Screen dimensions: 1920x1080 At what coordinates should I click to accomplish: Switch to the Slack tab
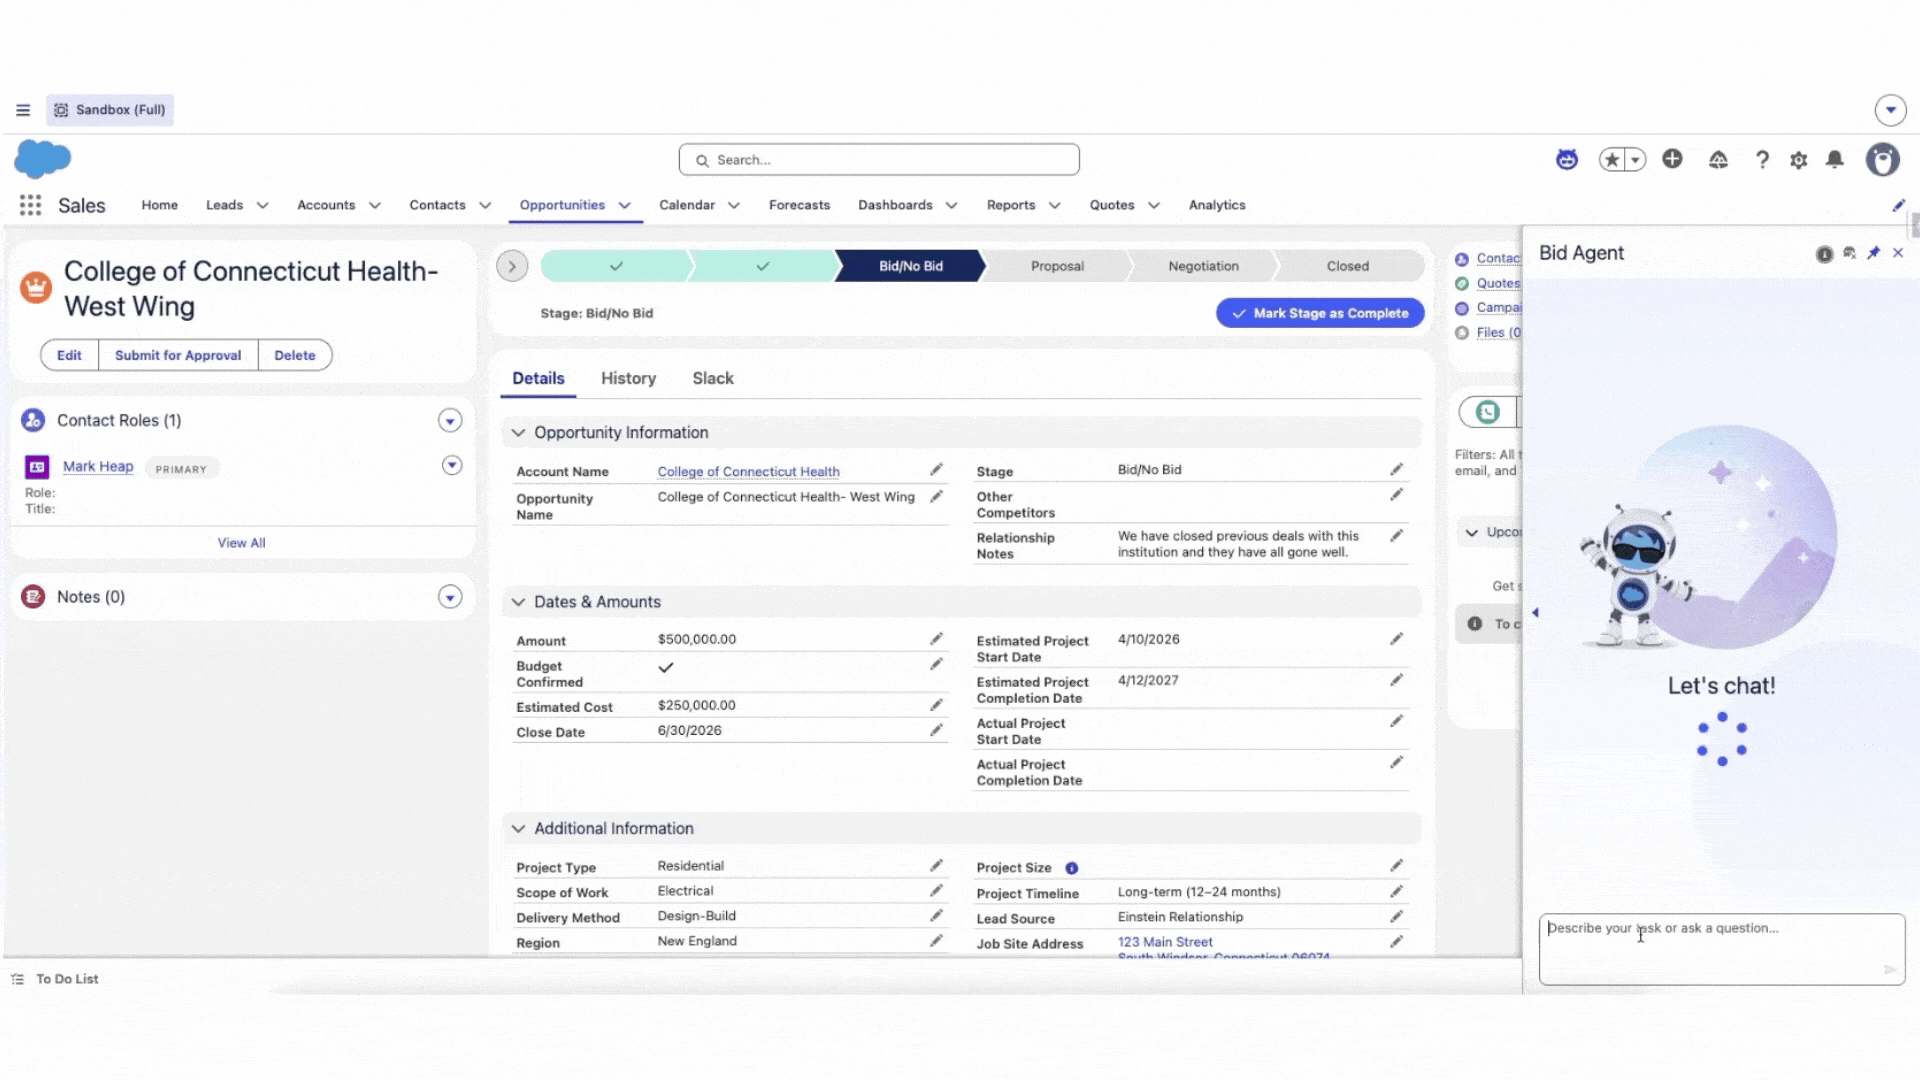coord(713,378)
